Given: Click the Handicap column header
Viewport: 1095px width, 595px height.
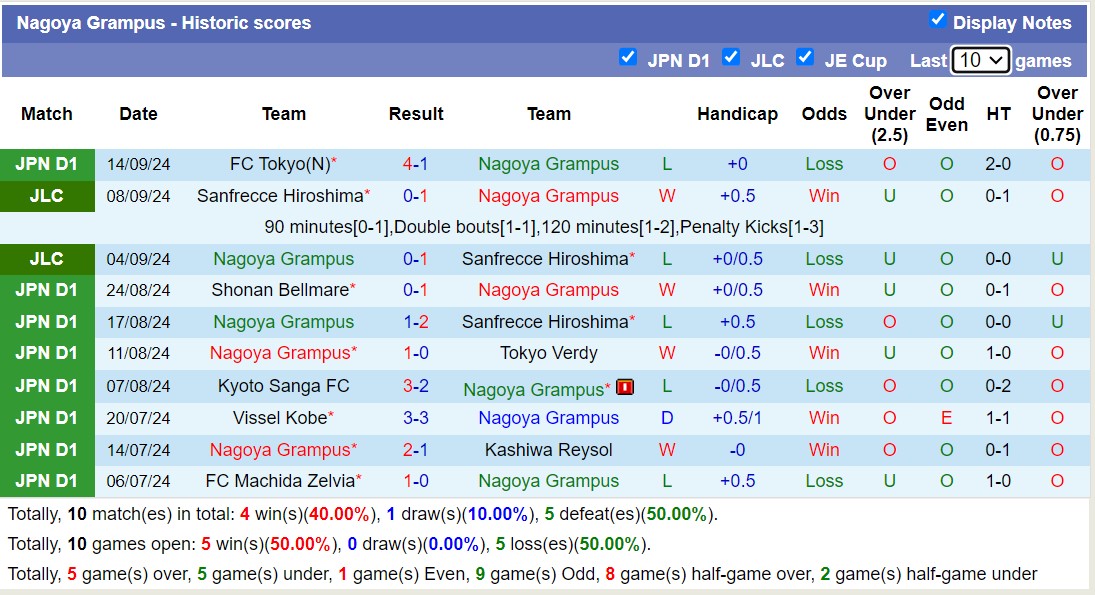Looking at the screenshot, I should click(x=737, y=114).
